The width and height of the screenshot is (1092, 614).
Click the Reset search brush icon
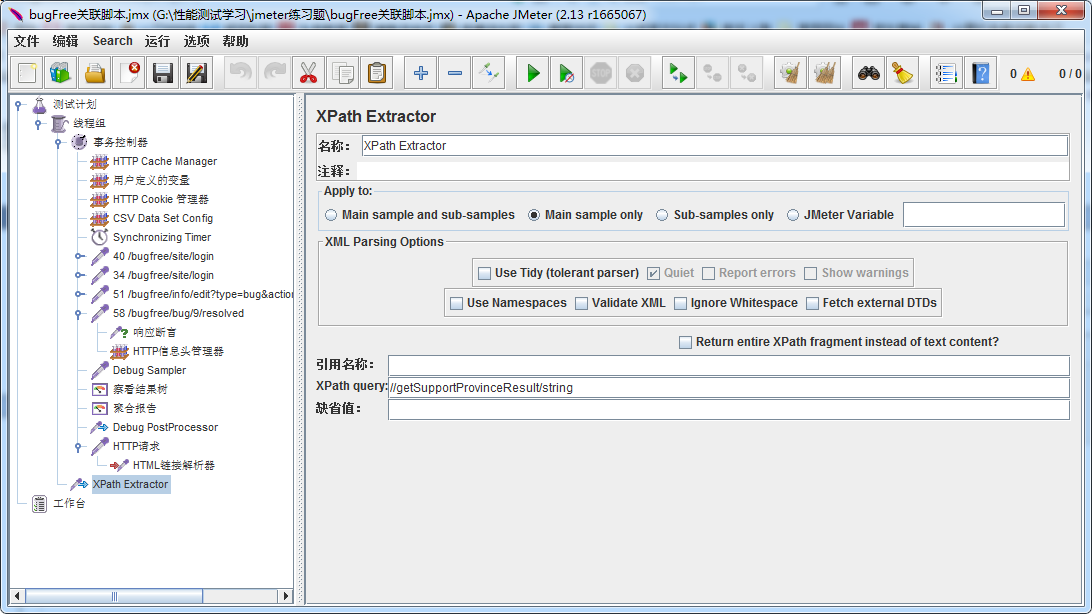pos(903,73)
